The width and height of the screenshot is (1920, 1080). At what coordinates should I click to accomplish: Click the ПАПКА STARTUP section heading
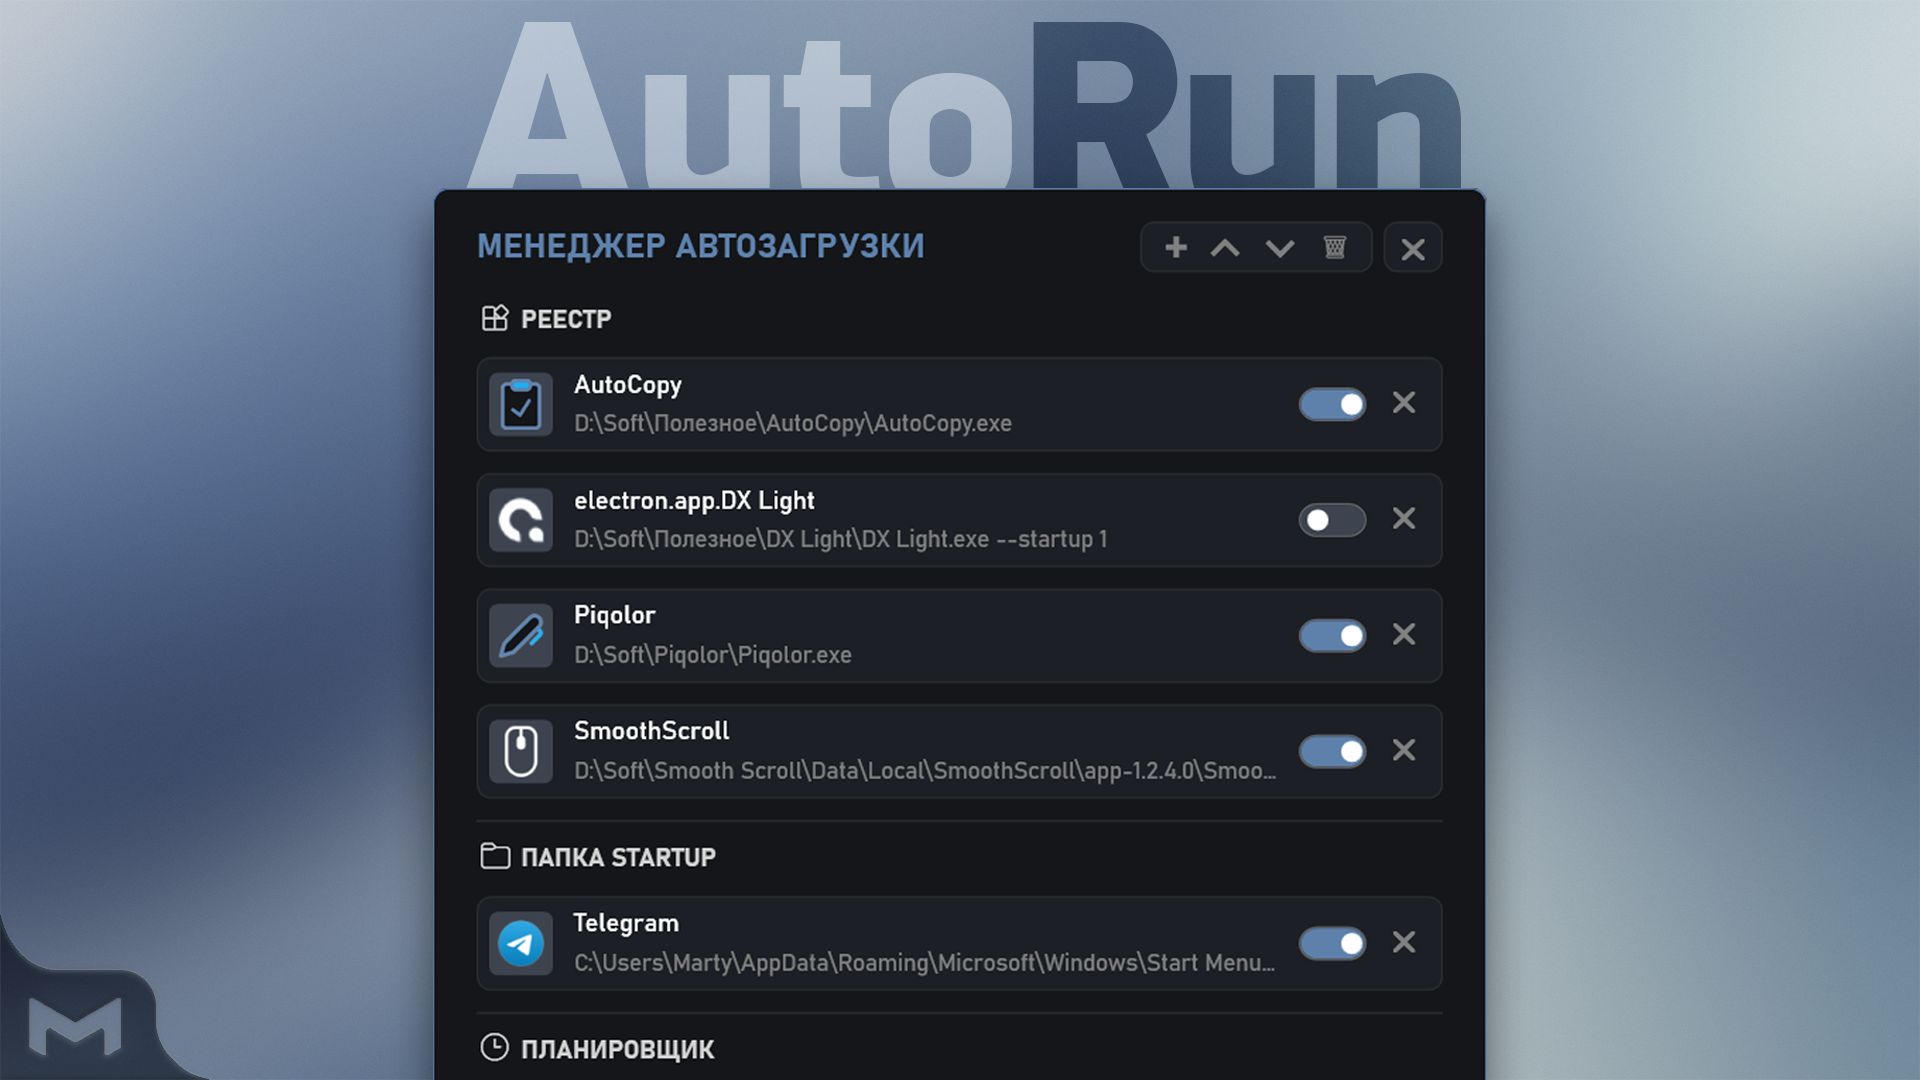point(618,857)
